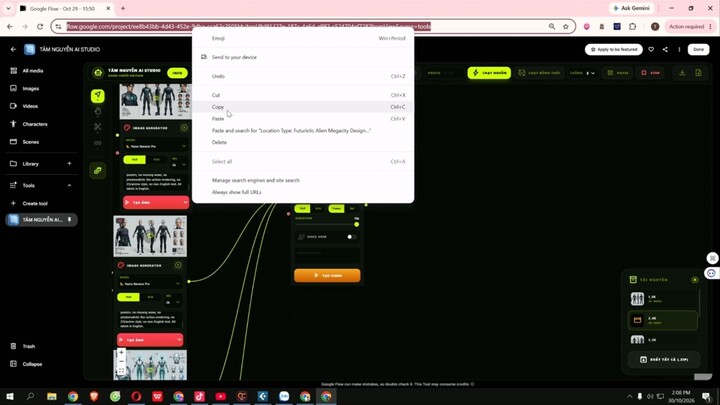The image size is (720, 405).
Task: Click the green chain-link button in canvas toolbar
Action: tap(98, 170)
